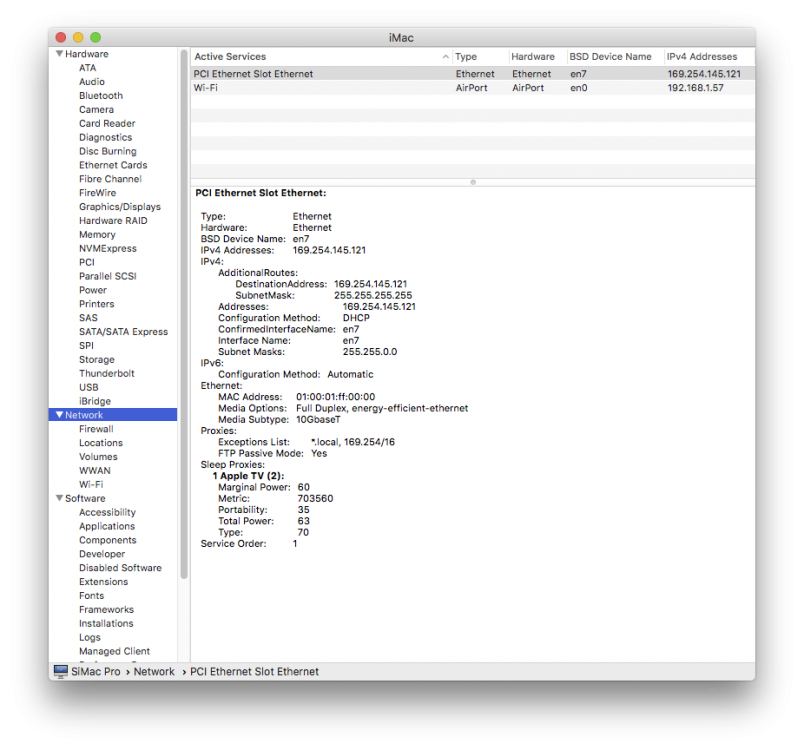The height and width of the screenshot is (750, 804).
Task: Open iBridge hardware item
Action: (95, 401)
